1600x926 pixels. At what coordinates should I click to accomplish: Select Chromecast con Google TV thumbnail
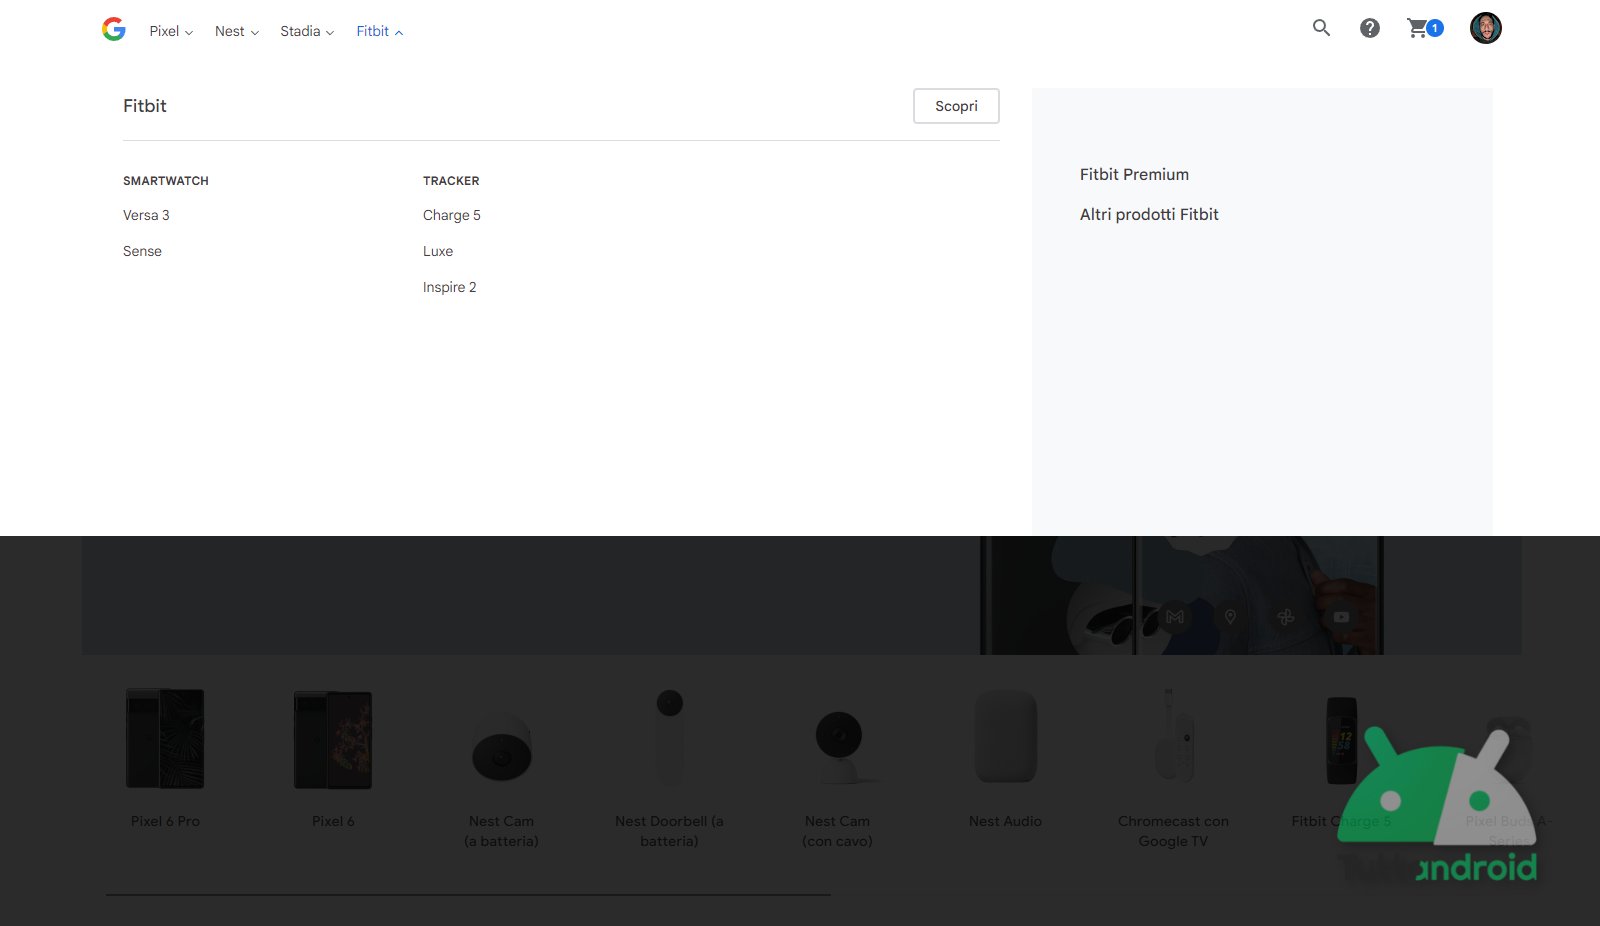click(x=1173, y=736)
